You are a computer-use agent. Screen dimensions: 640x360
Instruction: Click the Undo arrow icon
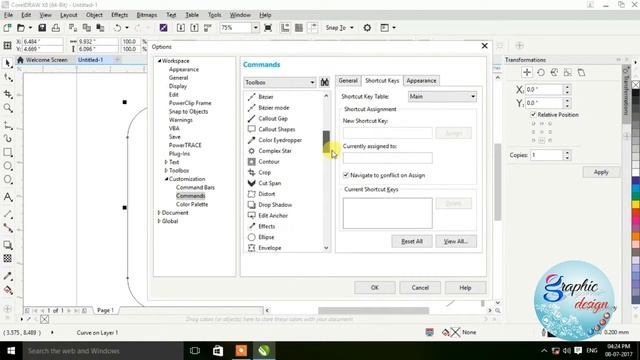point(118,28)
